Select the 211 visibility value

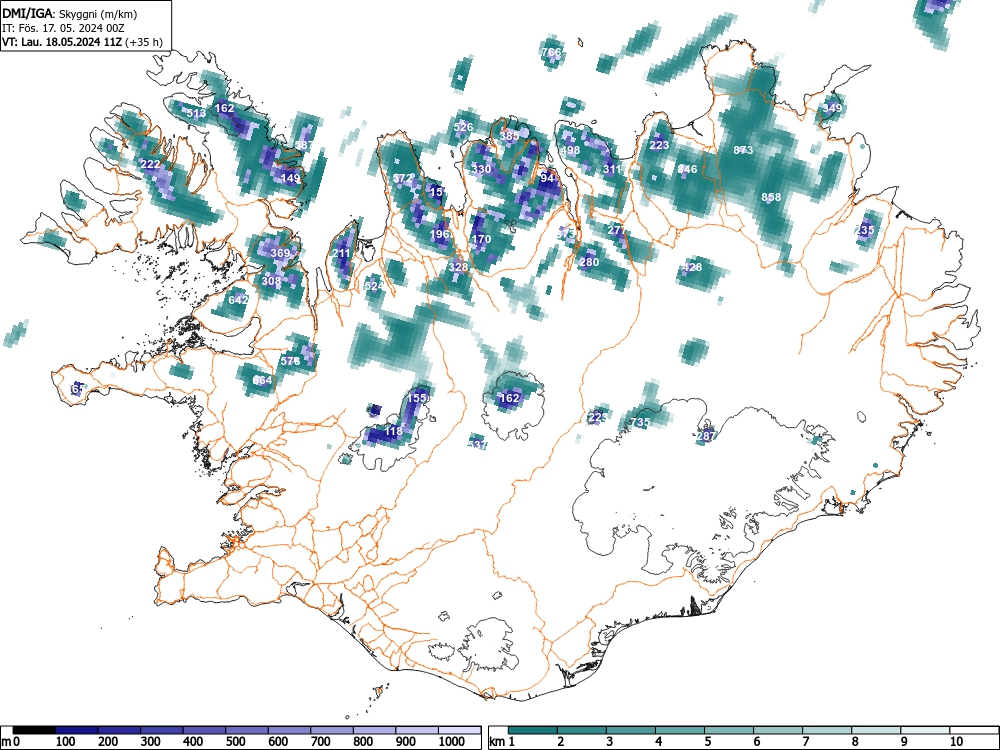(341, 253)
